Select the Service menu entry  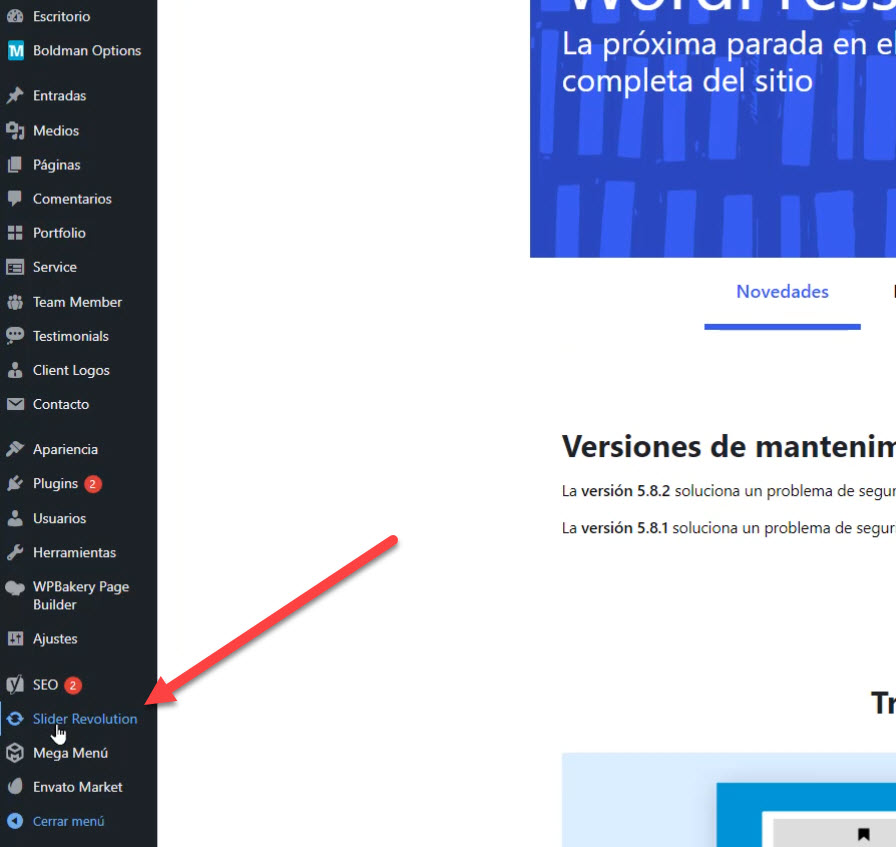point(55,267)
